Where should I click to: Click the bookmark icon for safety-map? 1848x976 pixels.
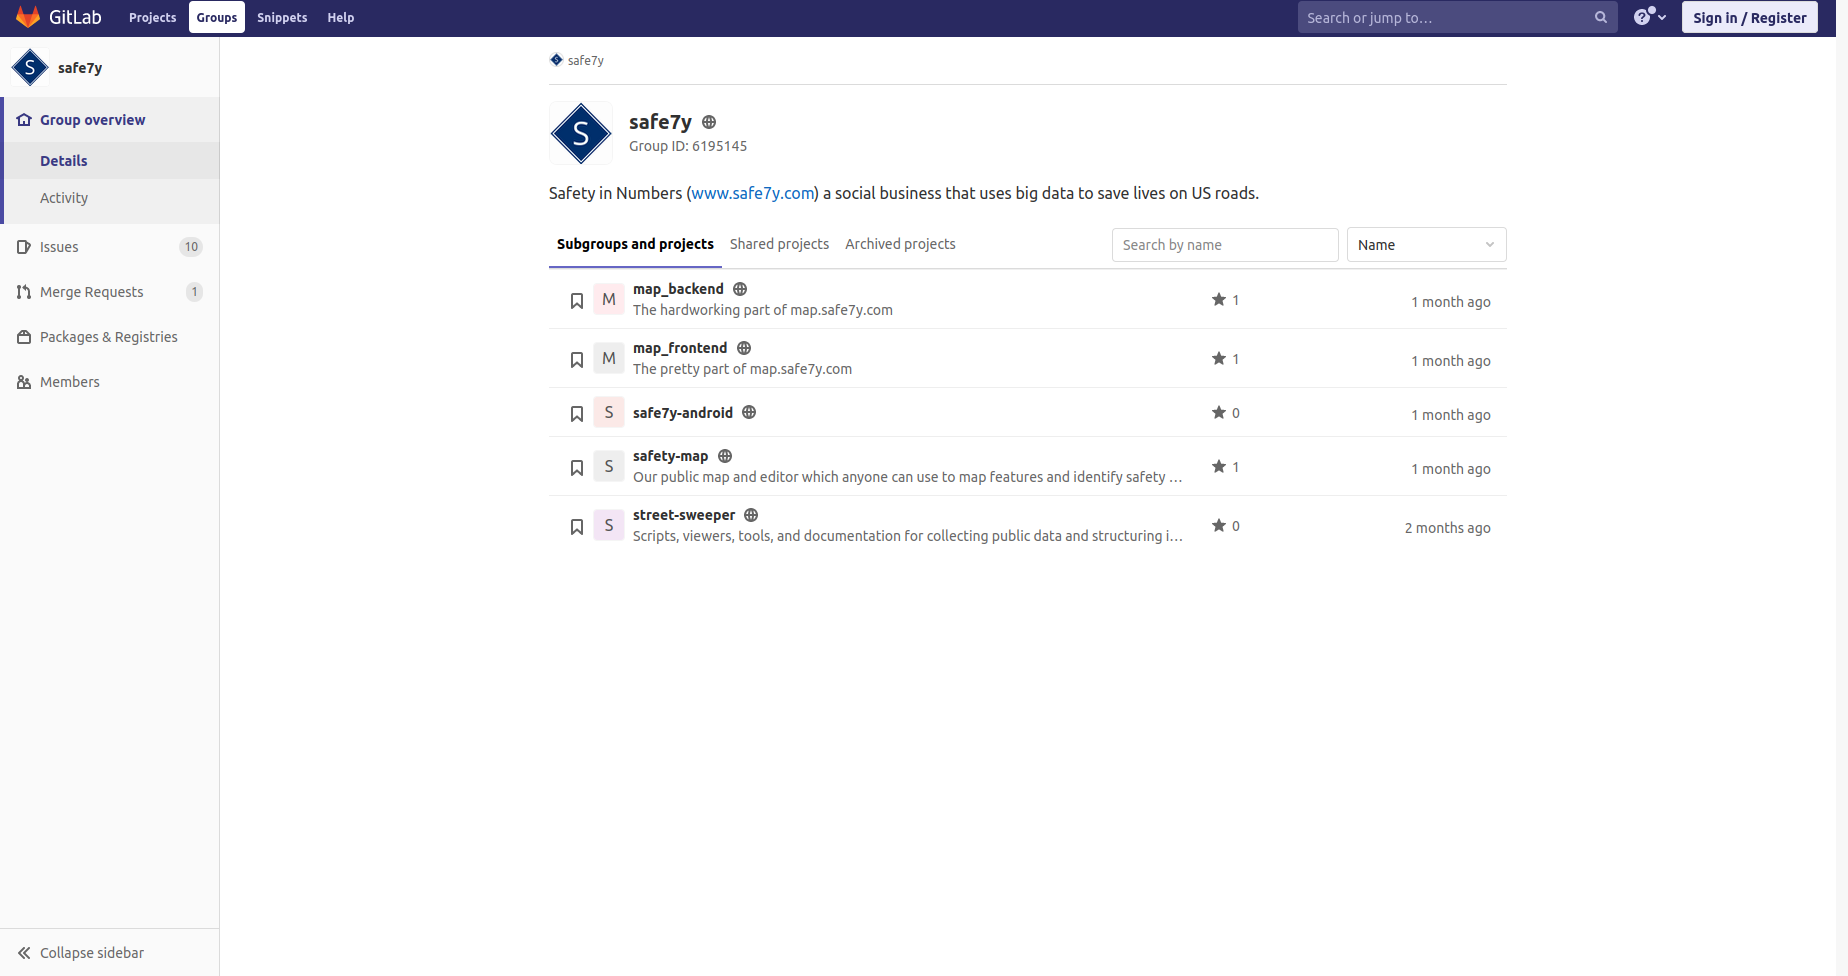pos(577,468)
